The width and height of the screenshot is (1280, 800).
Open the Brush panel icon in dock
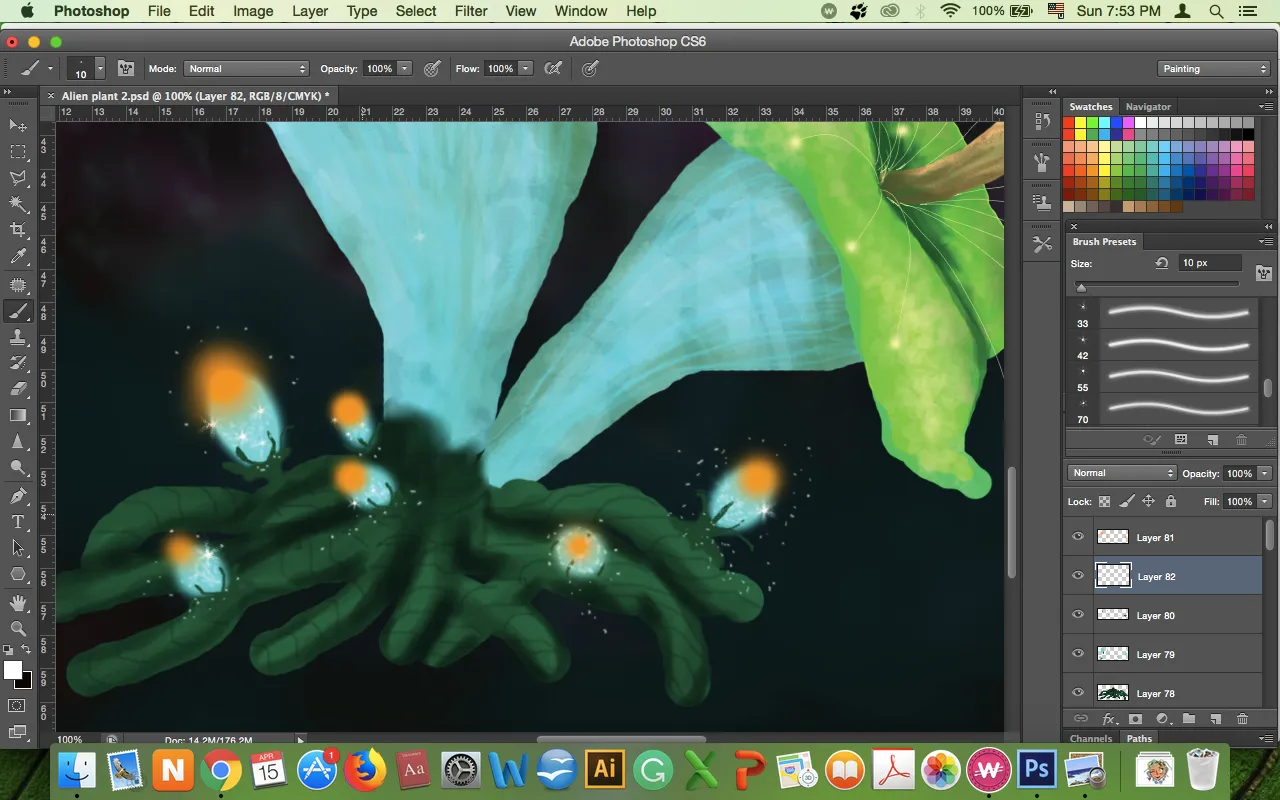1042,162
